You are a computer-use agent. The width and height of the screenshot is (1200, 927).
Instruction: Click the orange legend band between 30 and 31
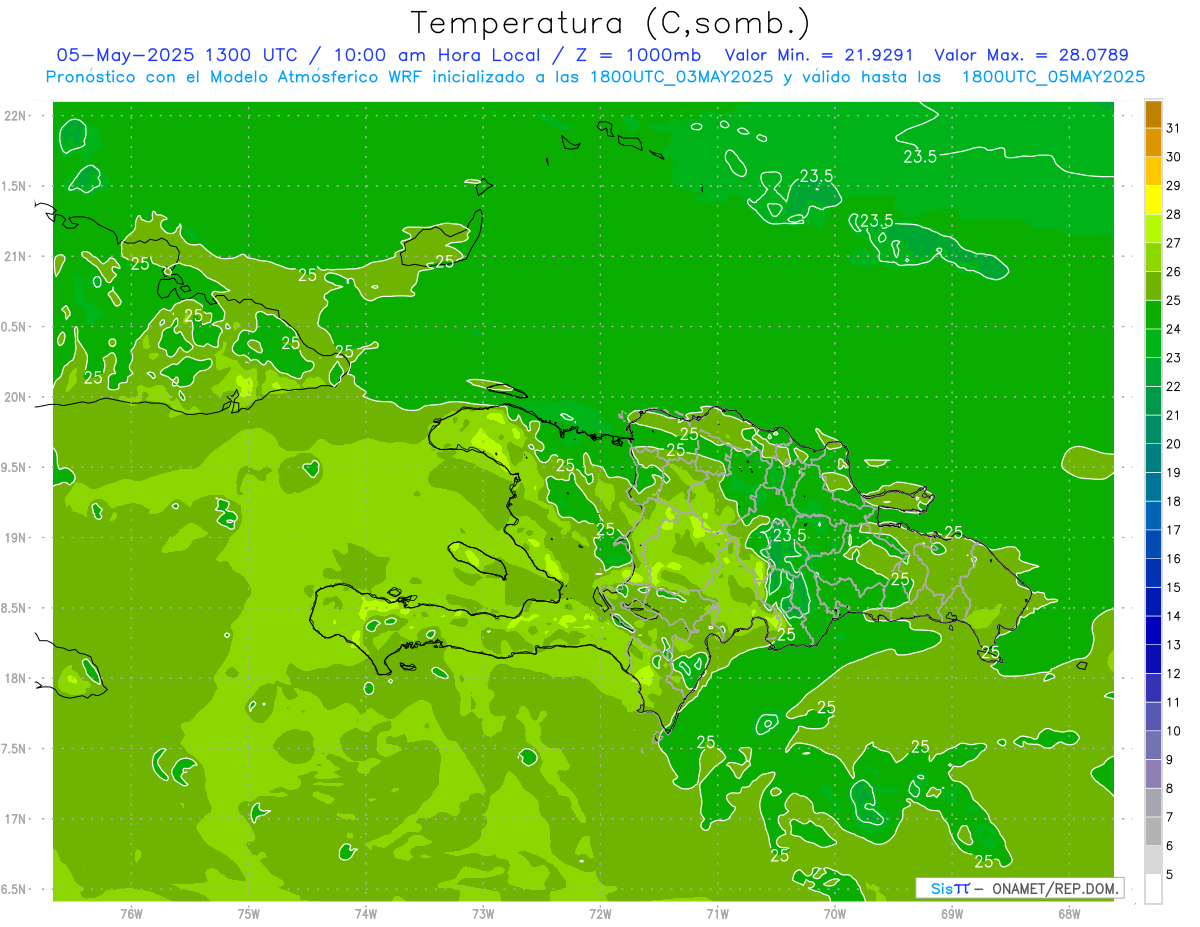pyautogui.click(x=1153, y=142)
